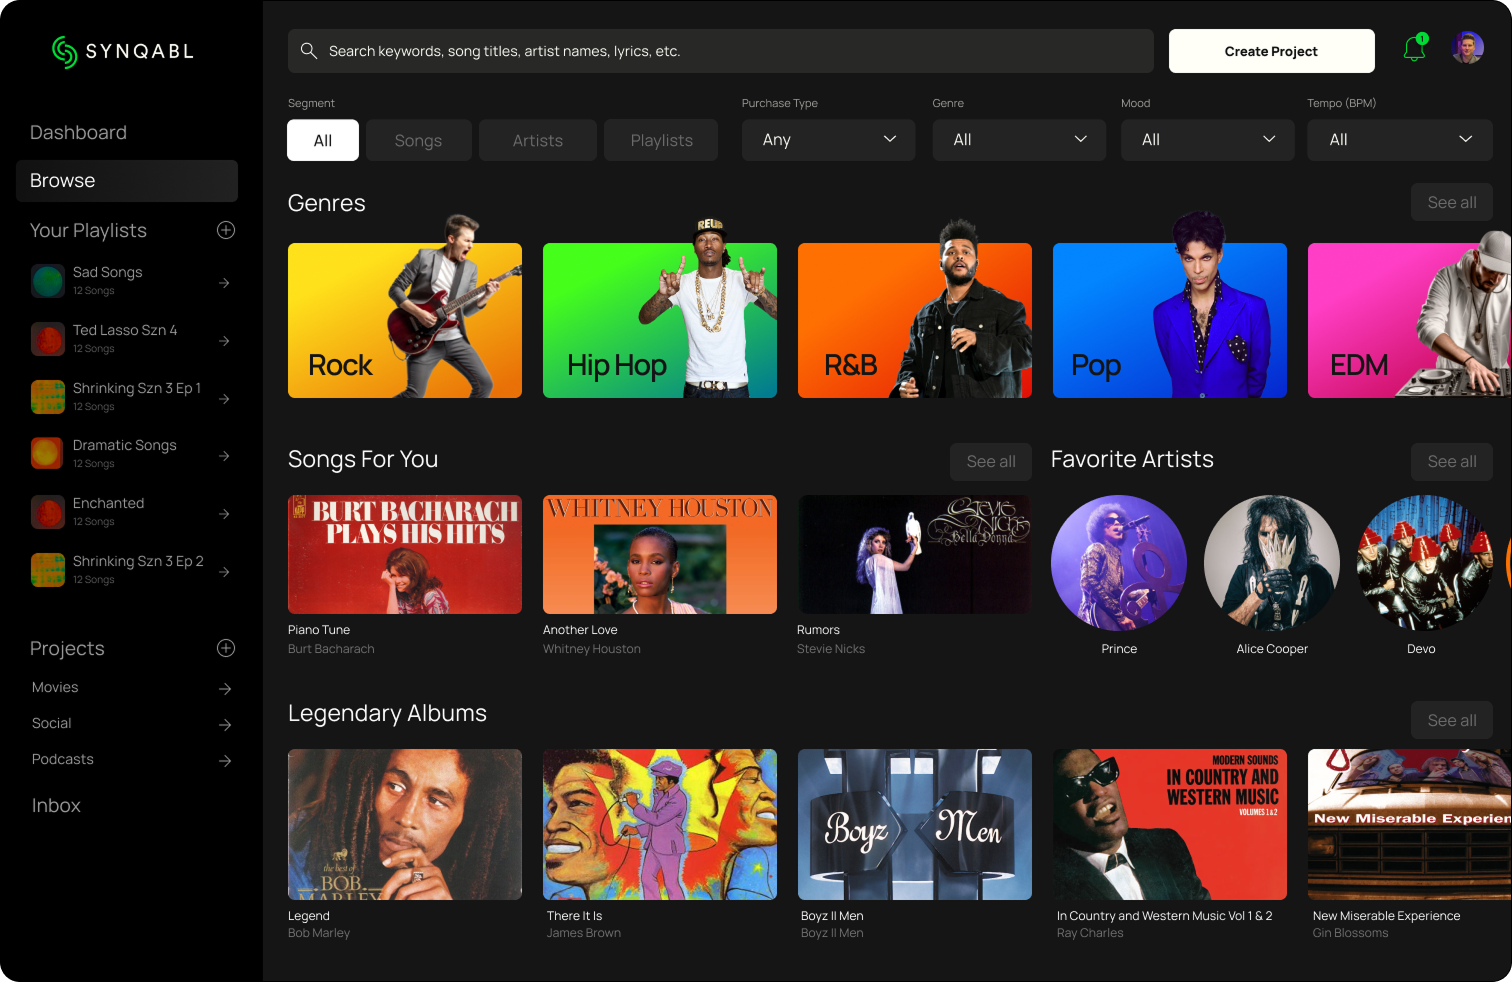Open the Rock genre card
Screen dimensions: 1512x982
405,320
